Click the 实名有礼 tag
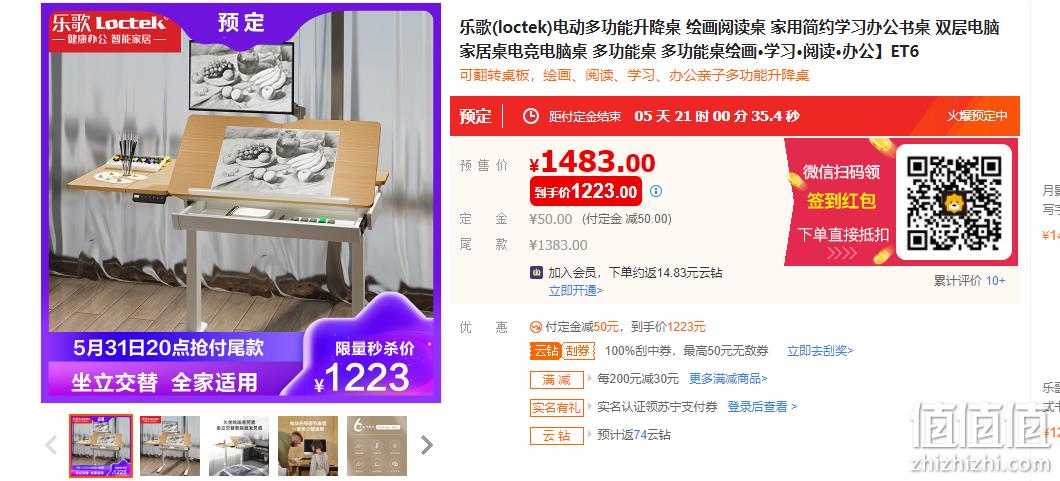This screenshot has width=1060, height=481. 556,407
